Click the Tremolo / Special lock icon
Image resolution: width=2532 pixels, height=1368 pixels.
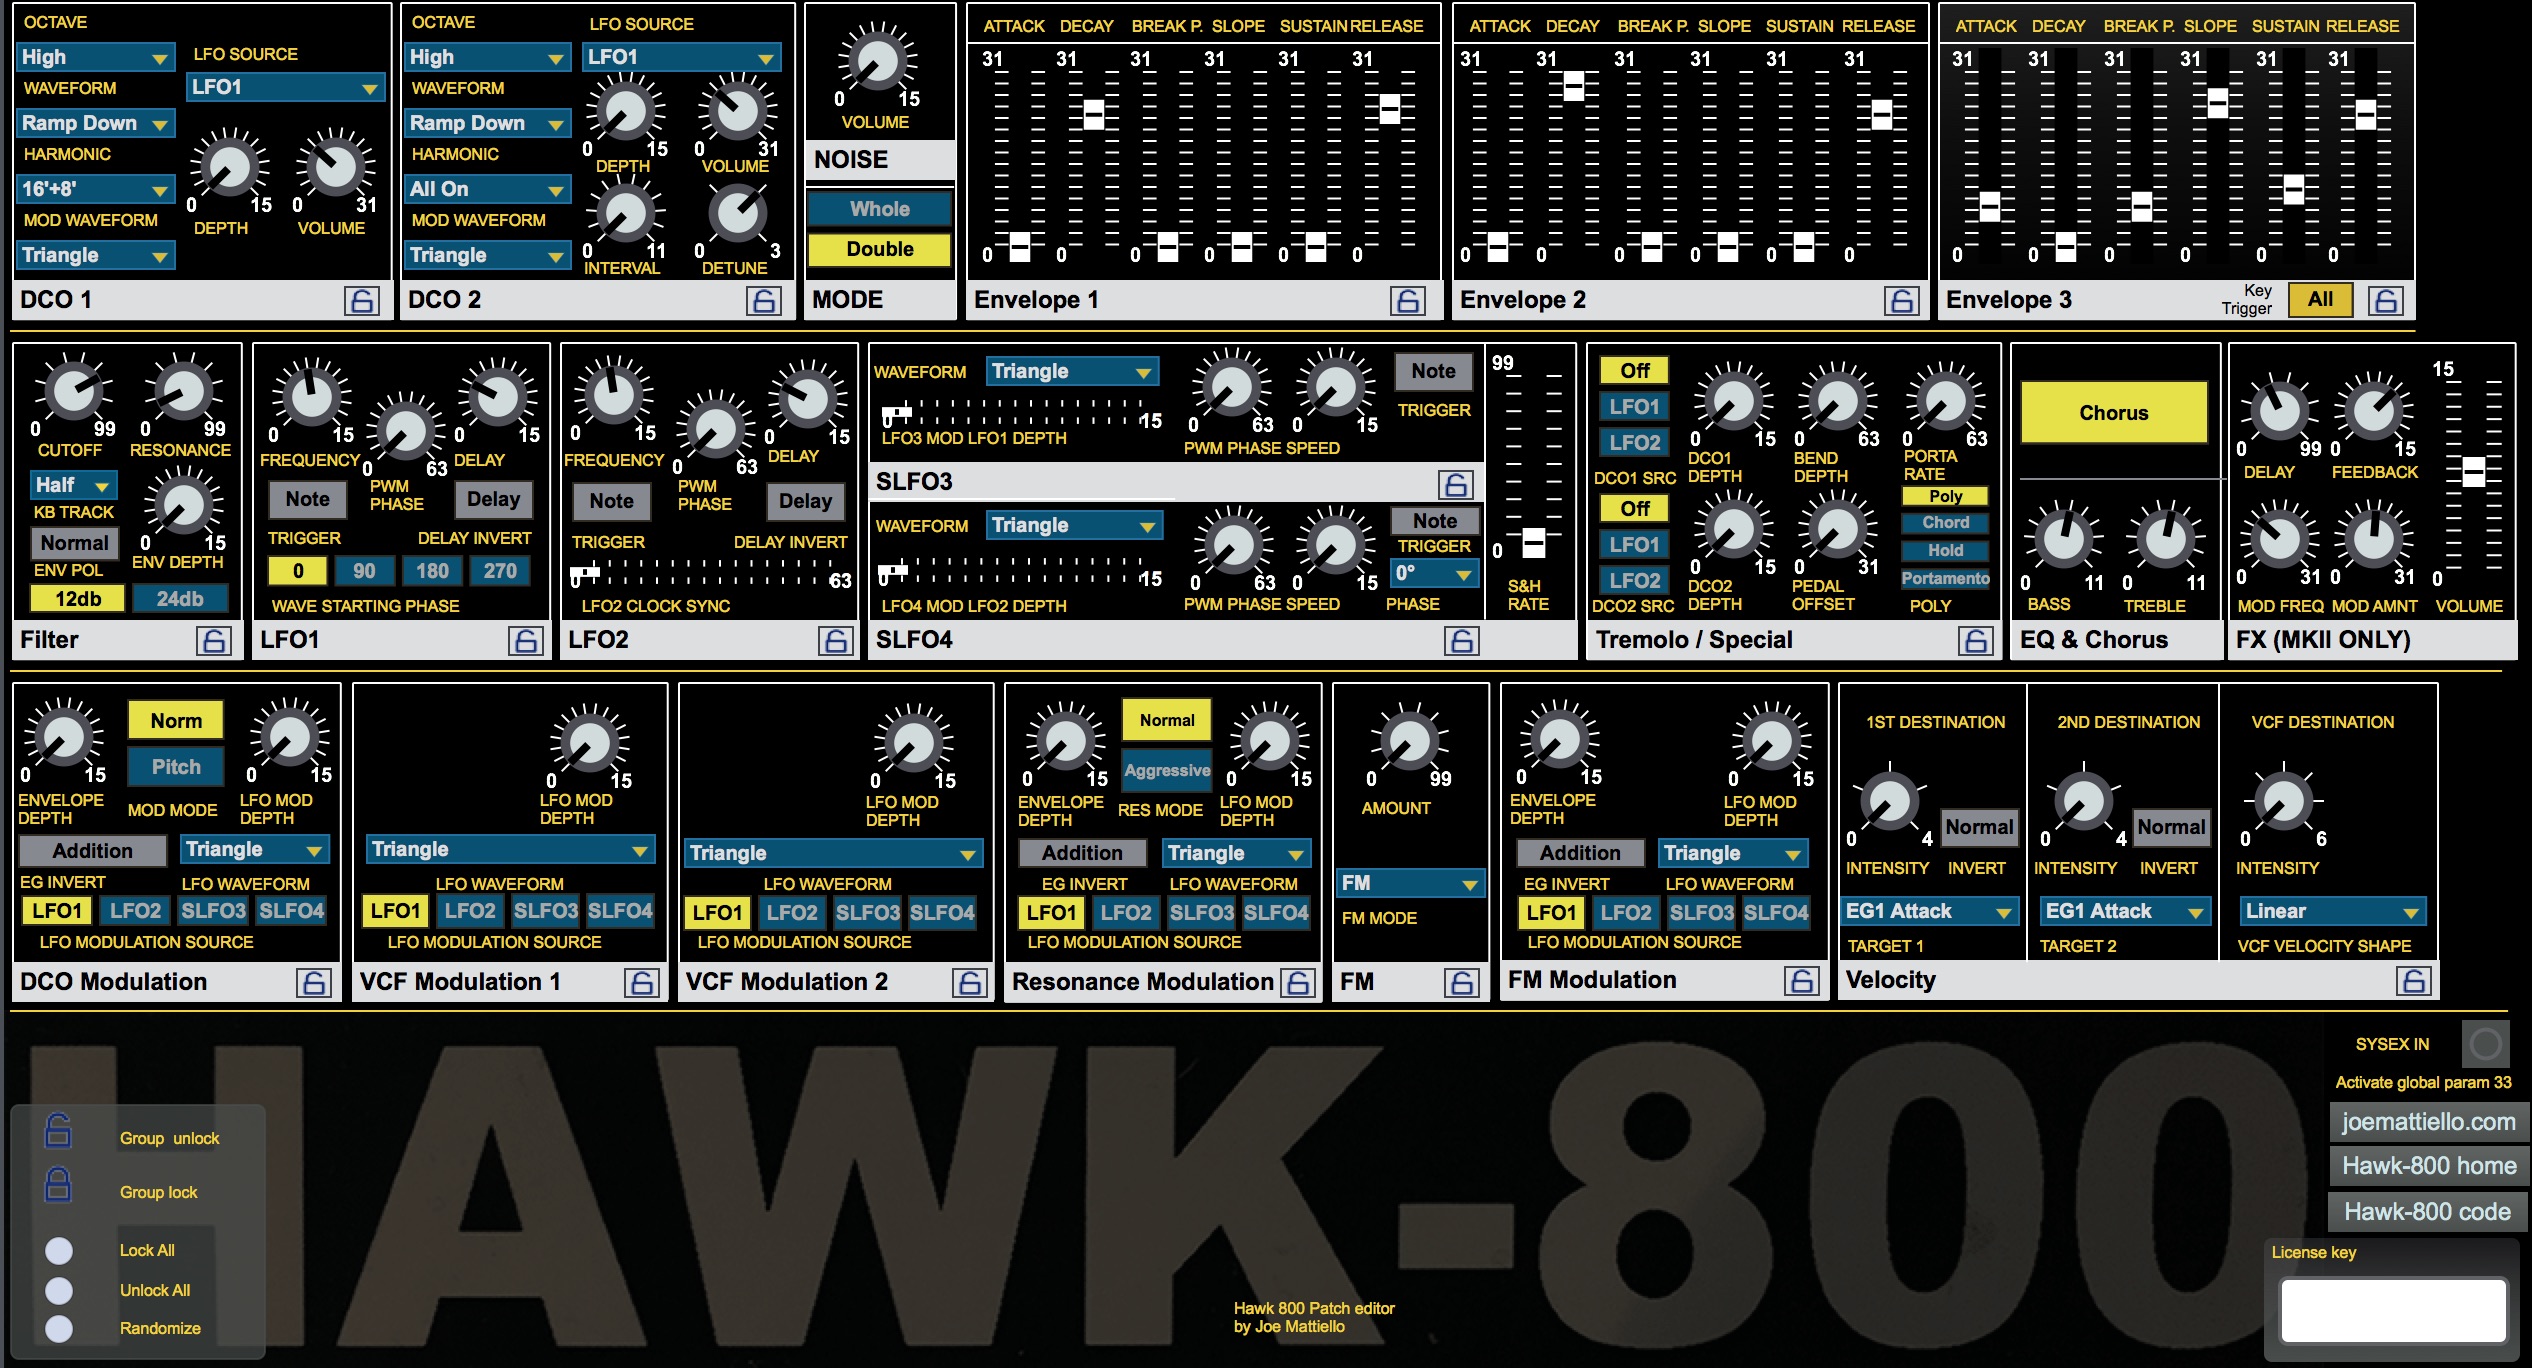tap(1975, 641)
